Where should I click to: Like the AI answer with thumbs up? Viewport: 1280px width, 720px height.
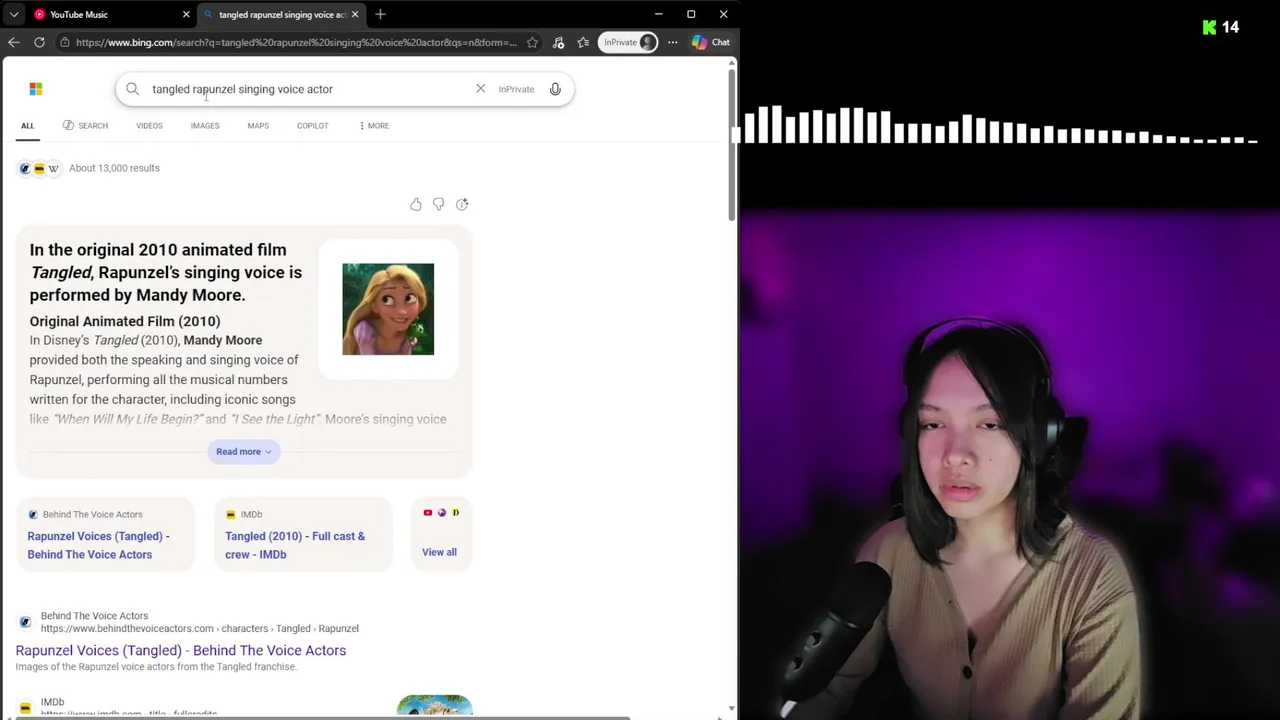[x=416, y=204]
